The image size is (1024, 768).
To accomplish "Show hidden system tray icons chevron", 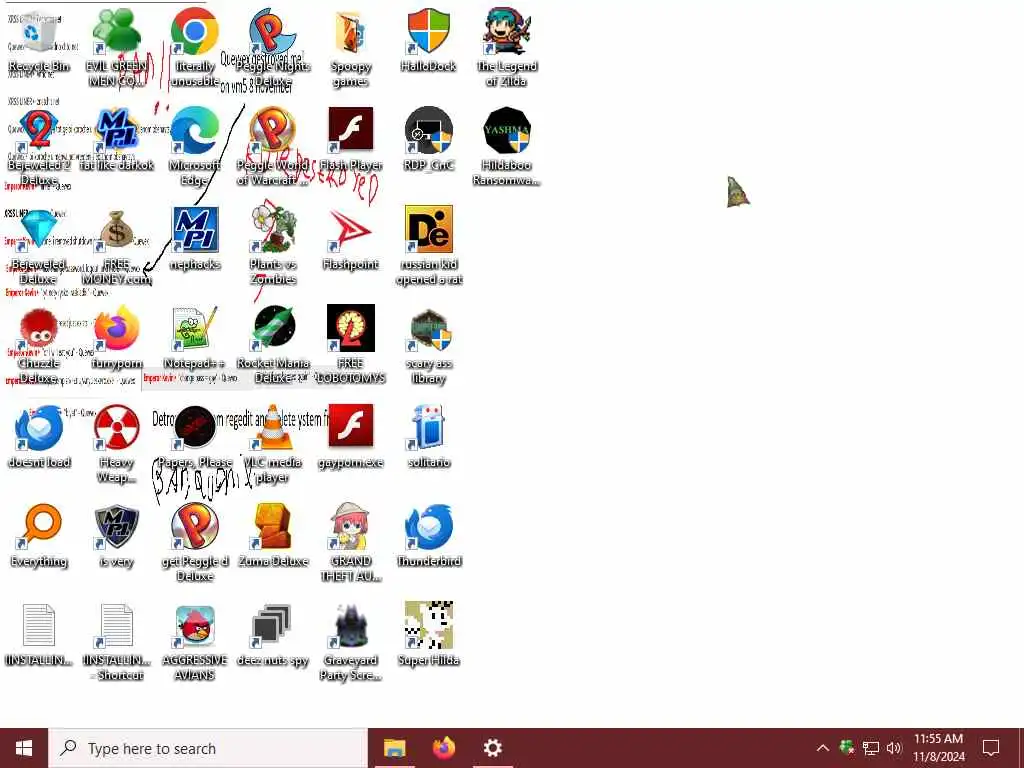I will [x=823, y=748].
